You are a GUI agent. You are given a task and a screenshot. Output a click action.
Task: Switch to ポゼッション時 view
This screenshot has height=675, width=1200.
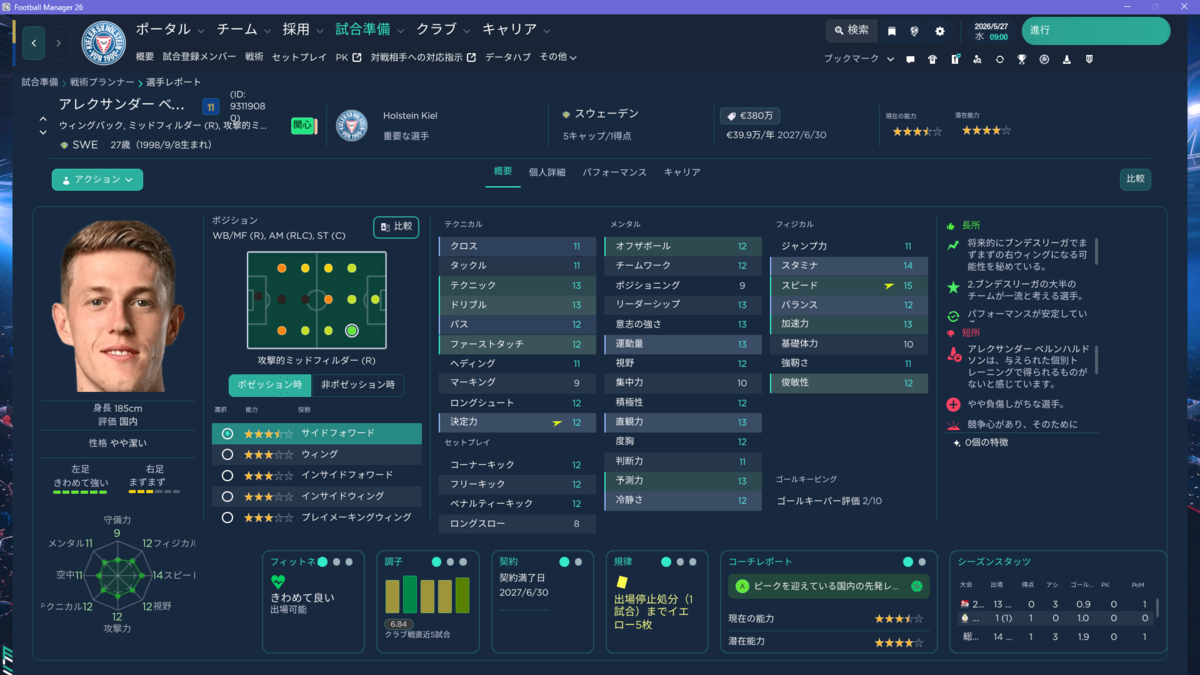tap(269, 385)
